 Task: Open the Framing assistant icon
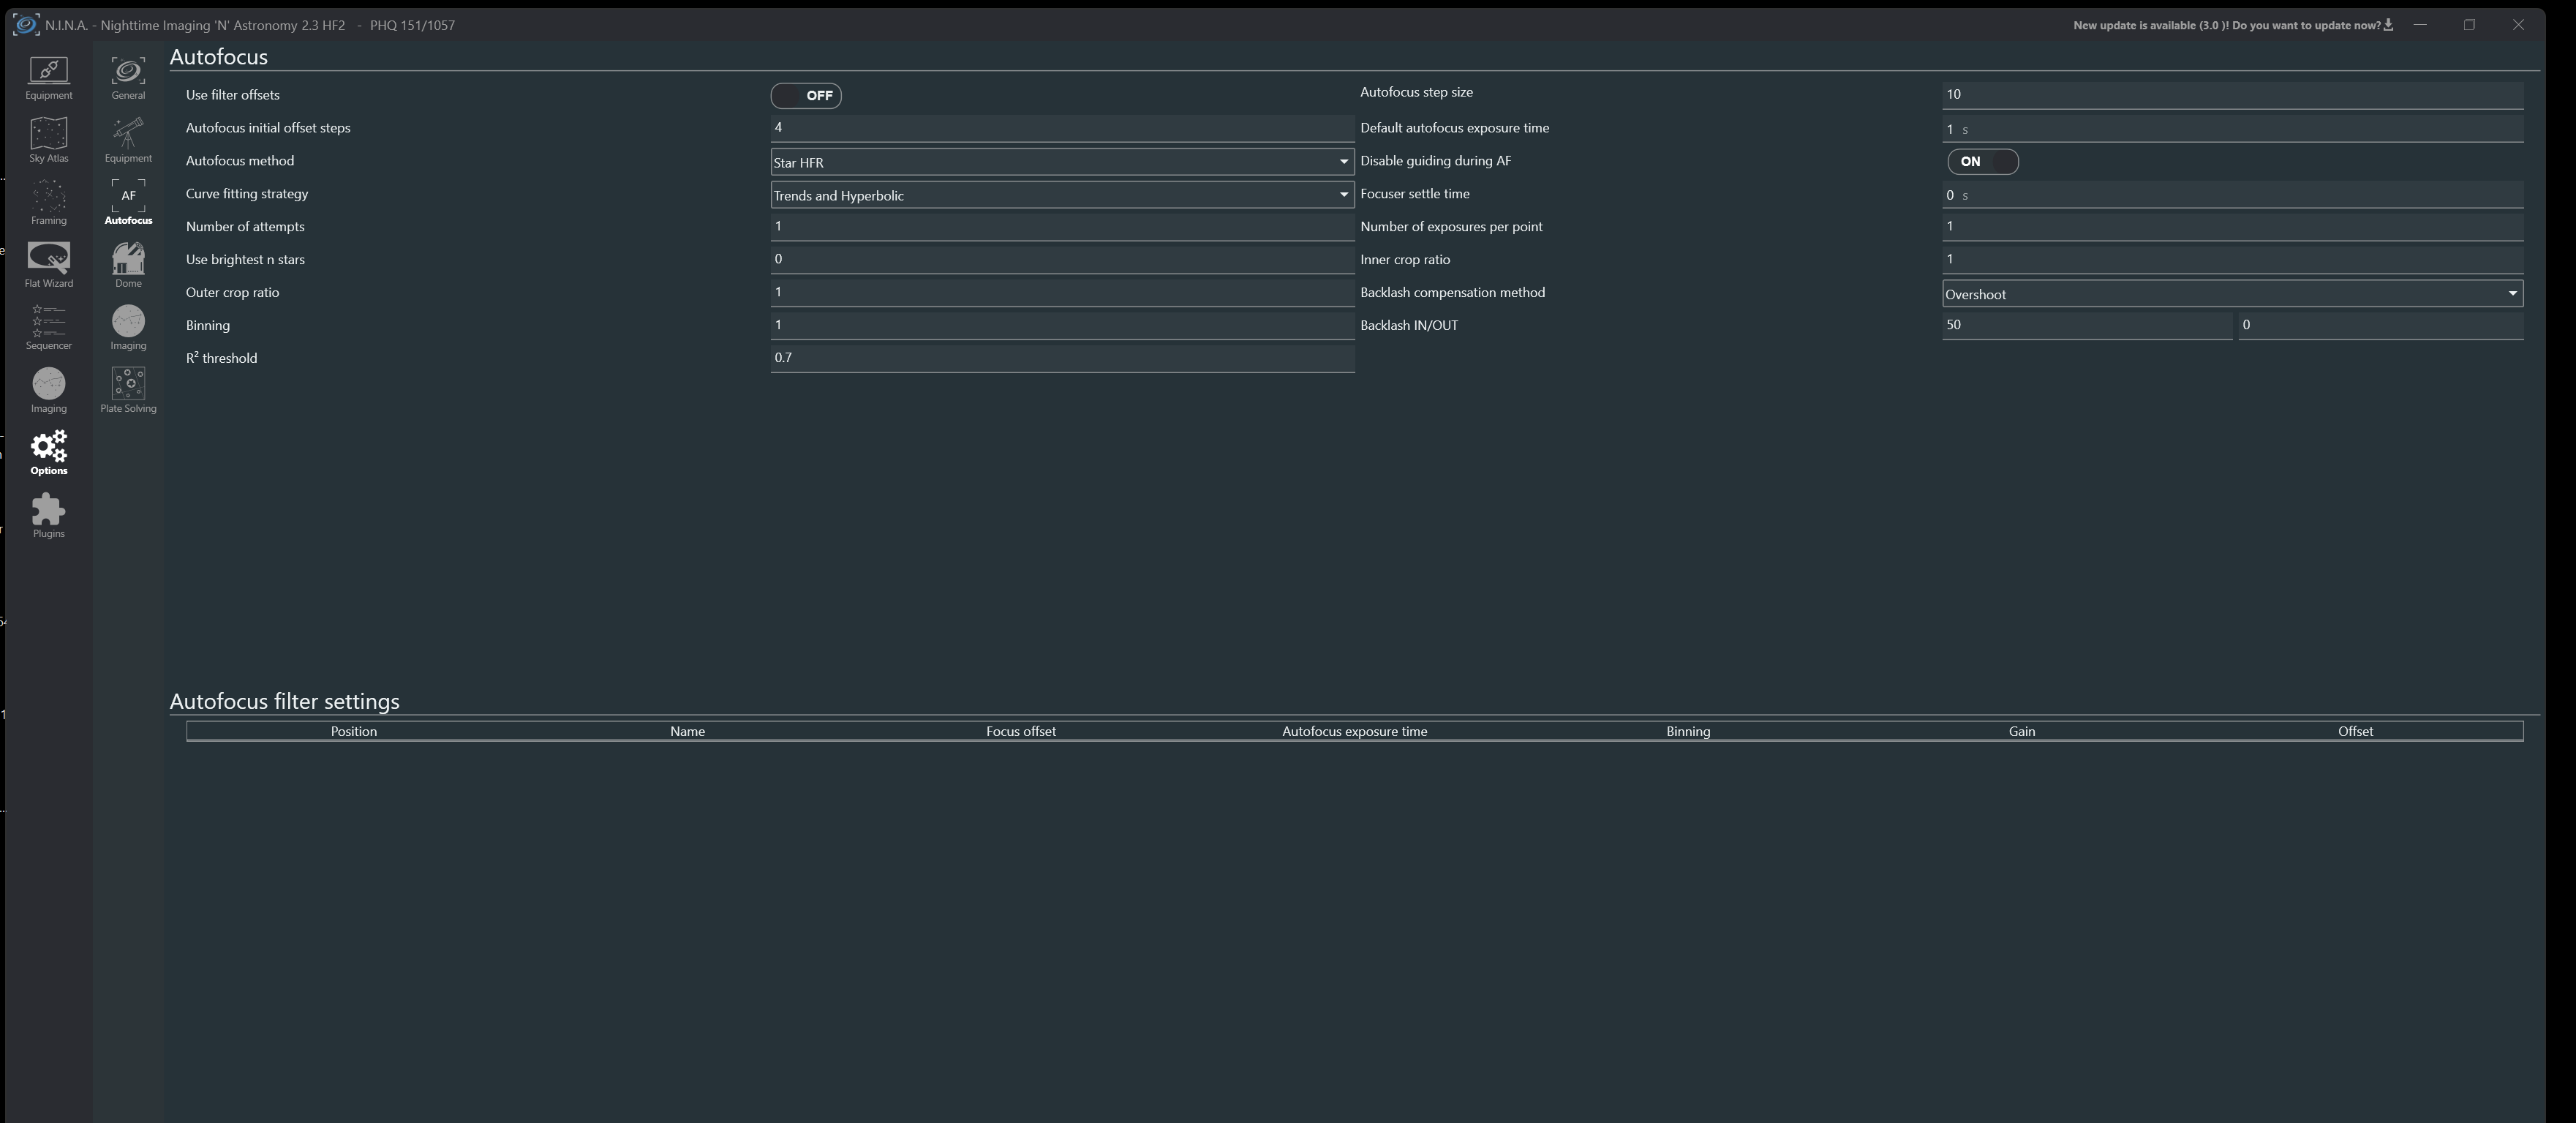48,200
